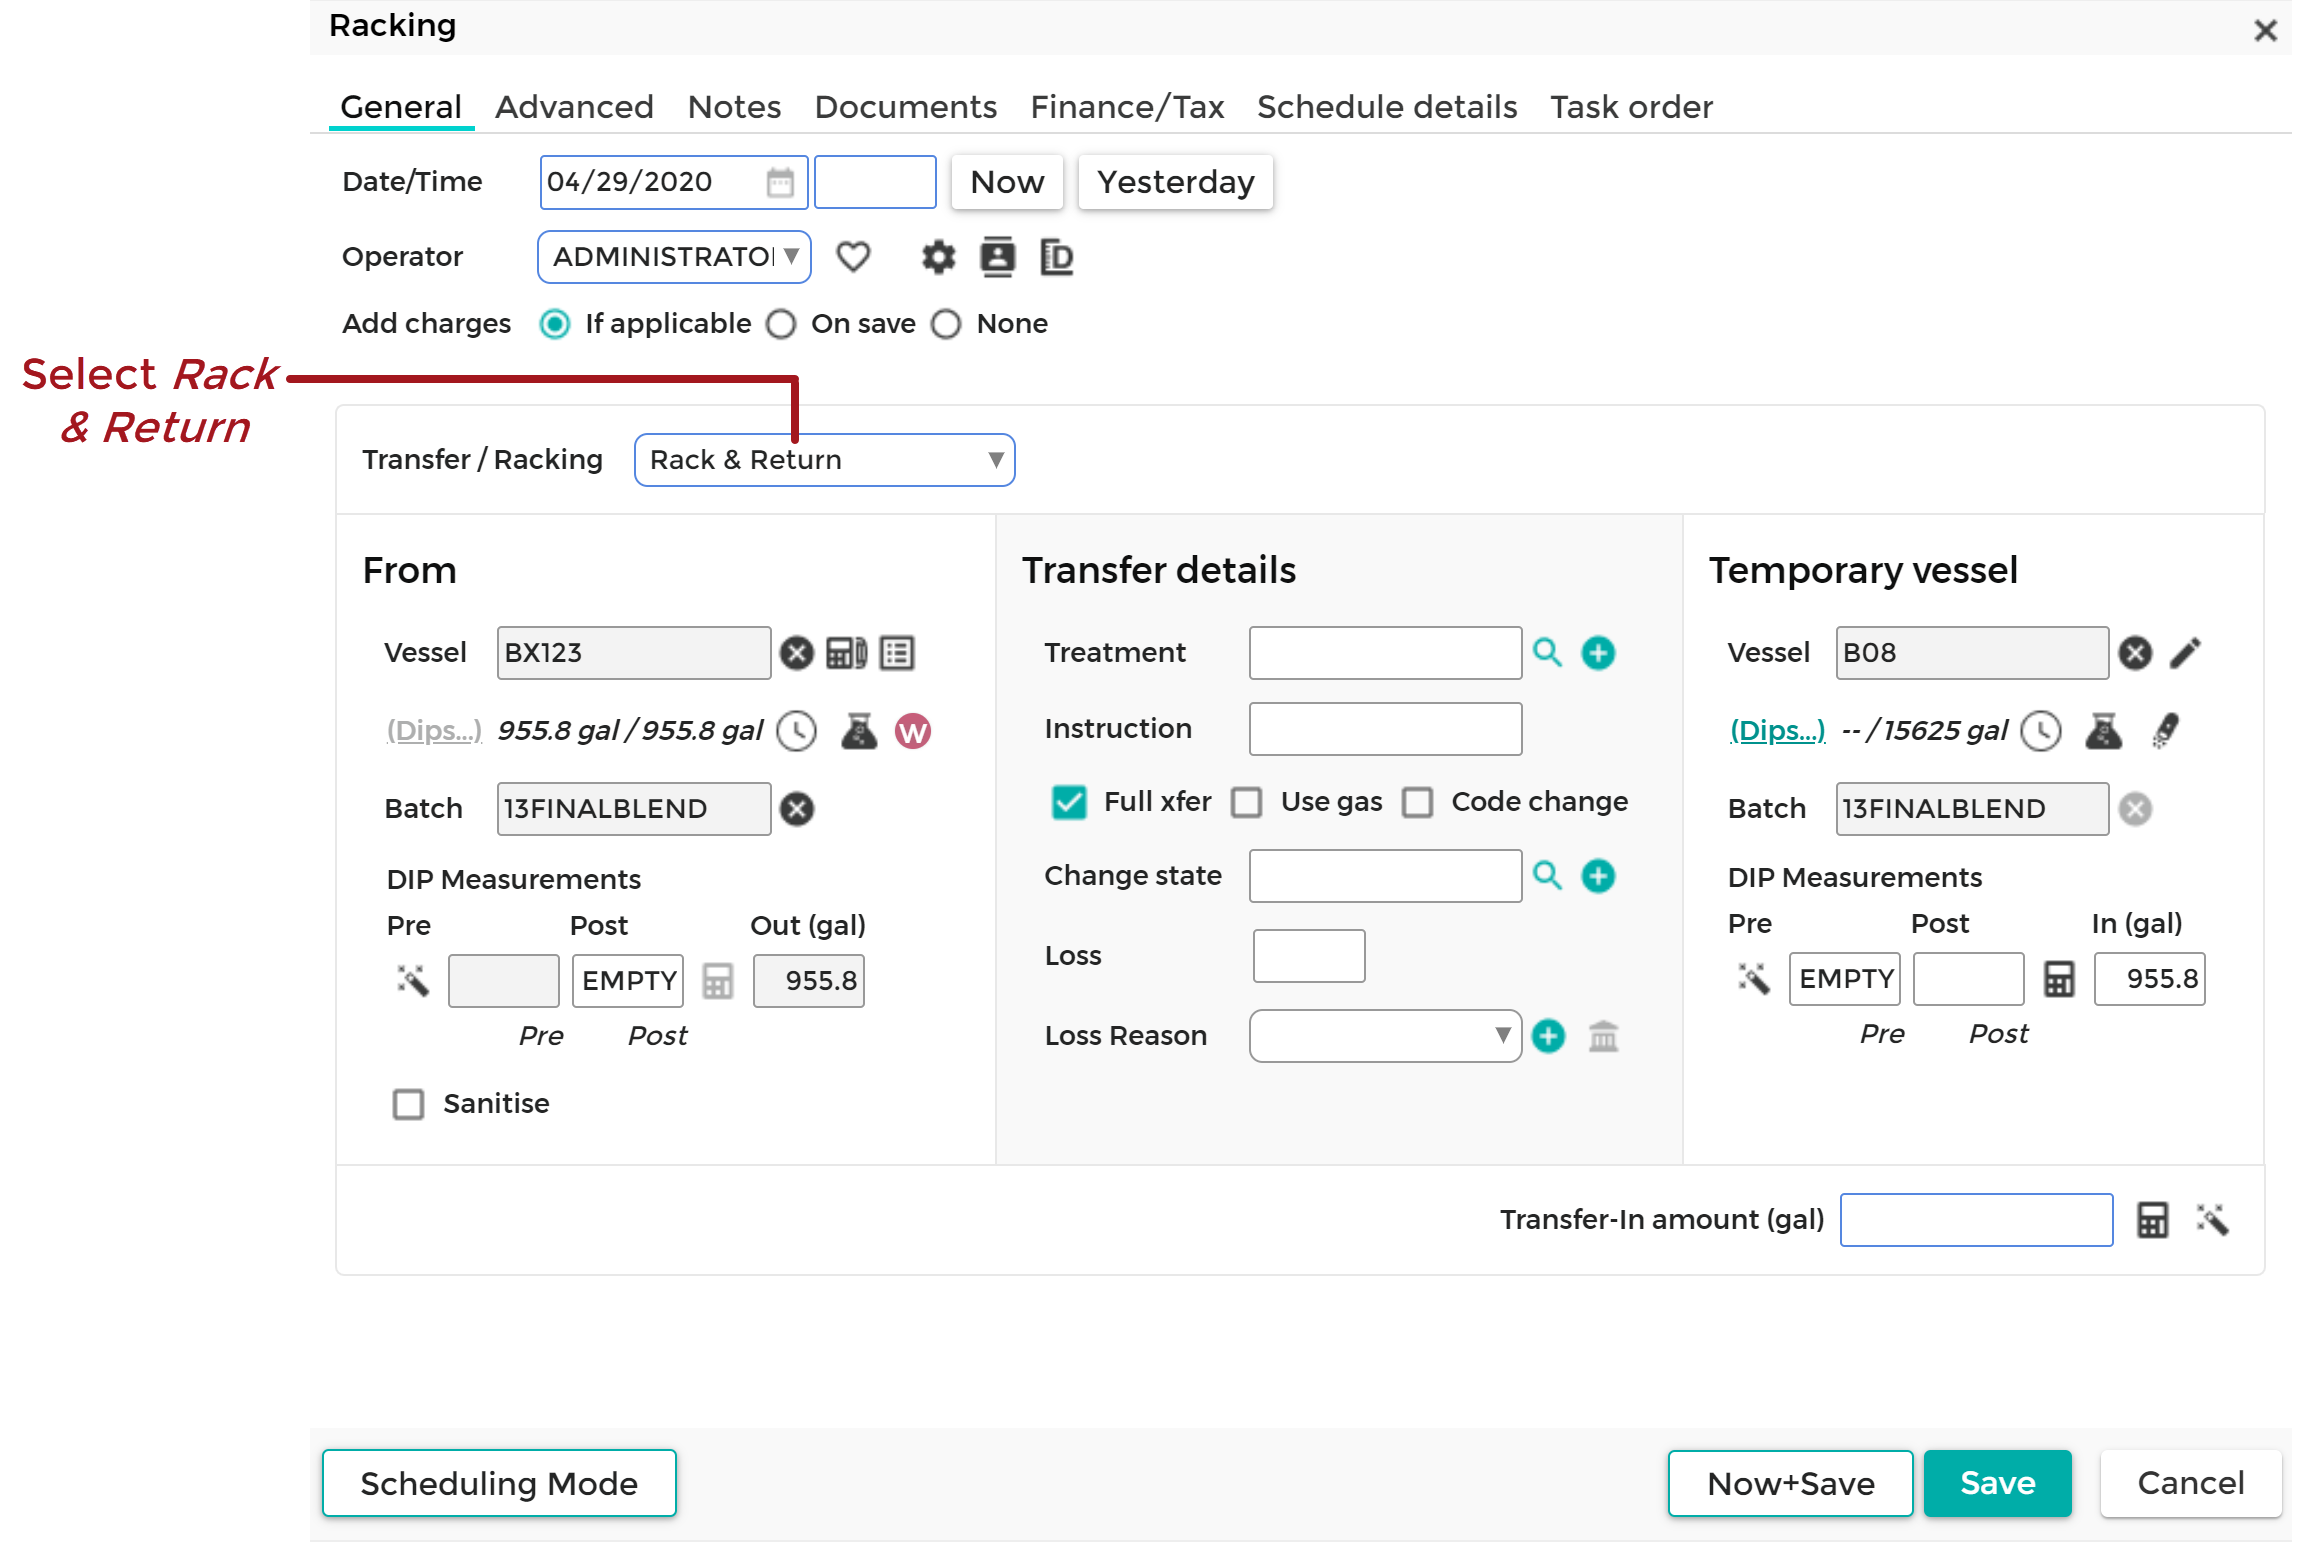The height and width of the screenshot is (1542, 2321).
Task: Click the teal Save button
Action: point(1998,1483)
